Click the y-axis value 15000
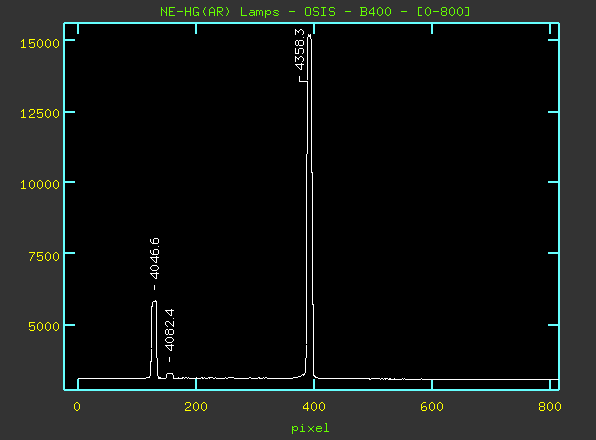This screenshot has height=440, width=596. 40,43
